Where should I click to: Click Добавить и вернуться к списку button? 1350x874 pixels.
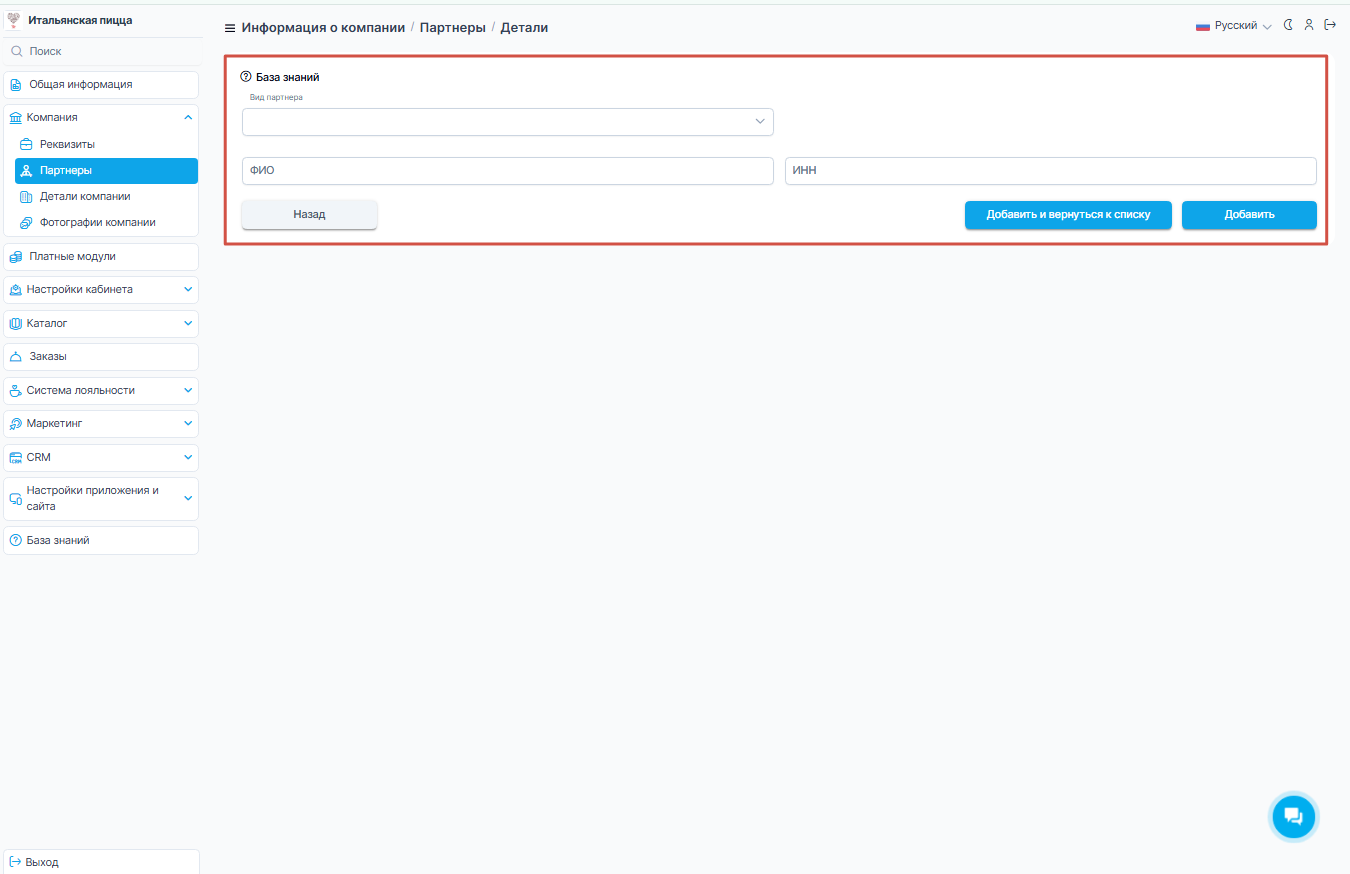coord(1068,215)
